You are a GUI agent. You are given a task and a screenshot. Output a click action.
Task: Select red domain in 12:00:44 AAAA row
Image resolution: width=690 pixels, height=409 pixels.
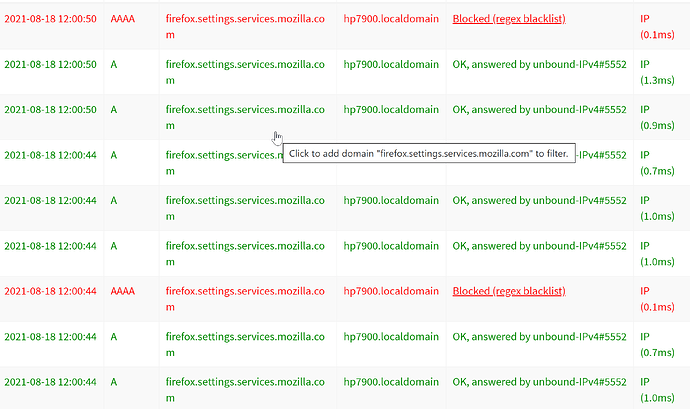point(245,291)
